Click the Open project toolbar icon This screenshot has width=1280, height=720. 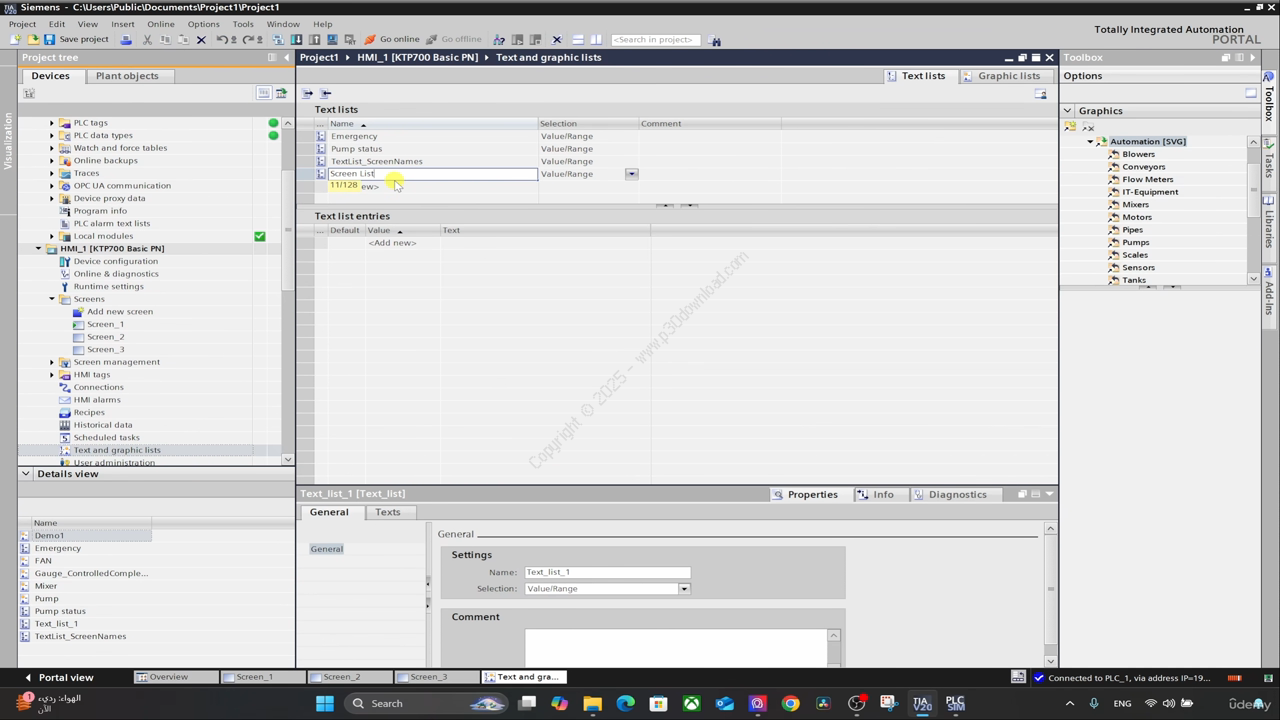(33, 40)
